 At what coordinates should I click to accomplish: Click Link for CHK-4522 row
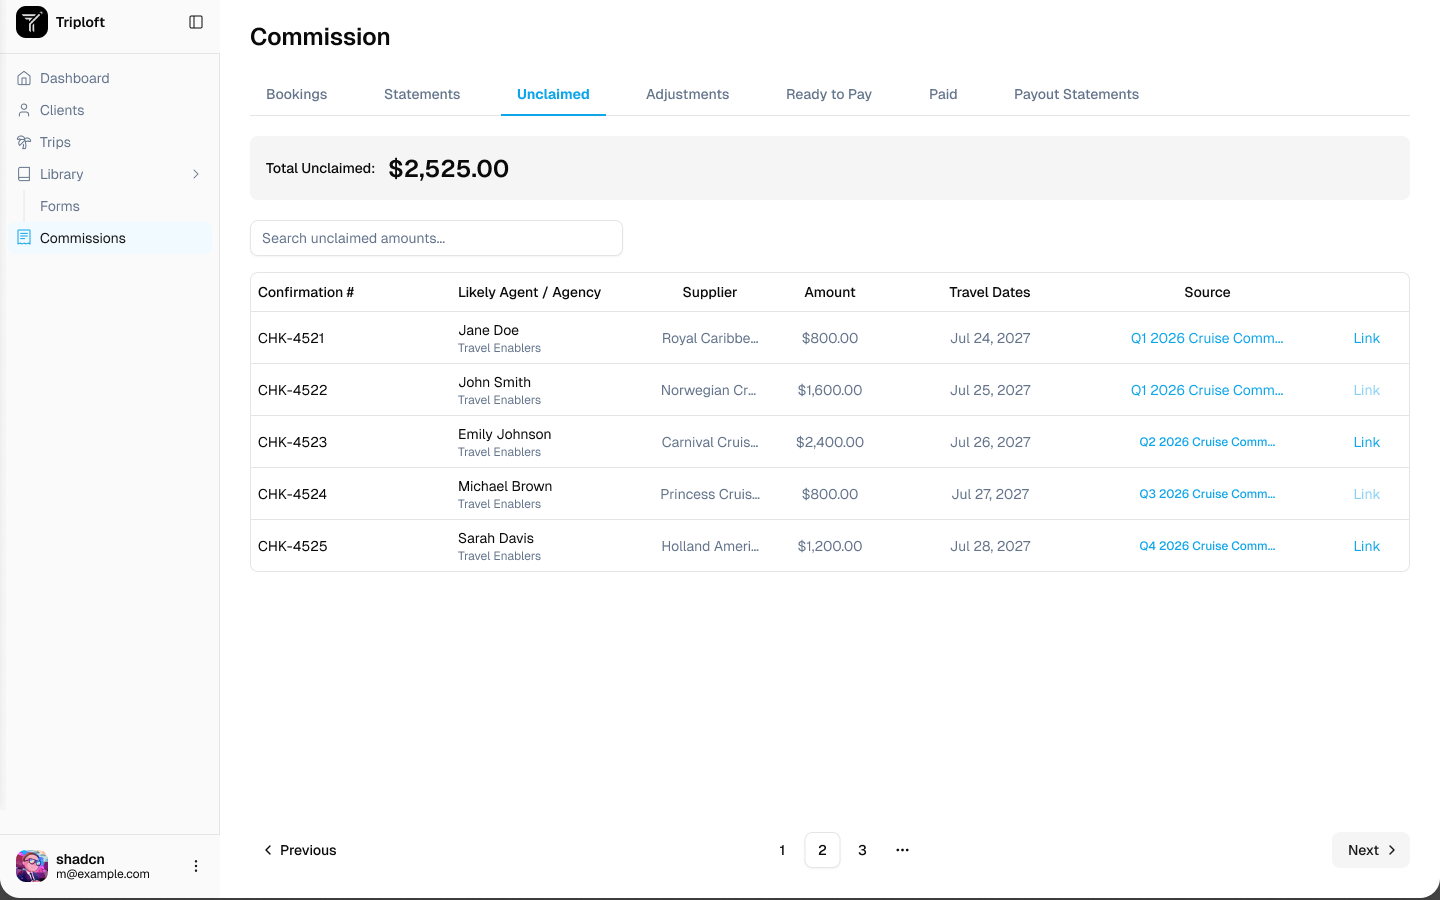pos(1366,390)
